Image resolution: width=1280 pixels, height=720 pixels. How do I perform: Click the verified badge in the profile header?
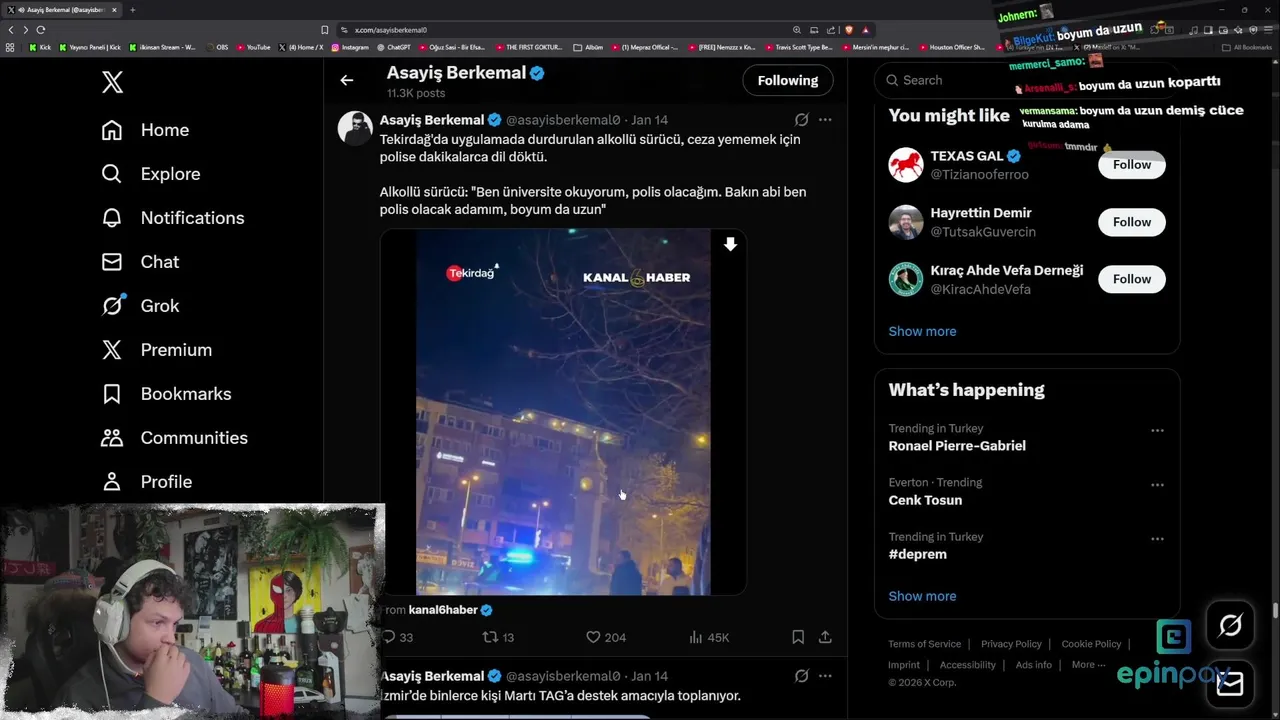[x=537, y=73]
